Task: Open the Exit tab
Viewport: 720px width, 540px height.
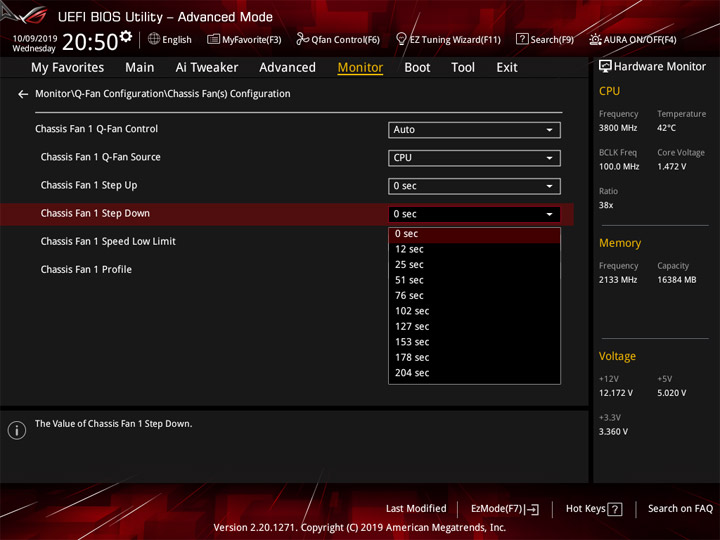Action: (x=507, y=68)
